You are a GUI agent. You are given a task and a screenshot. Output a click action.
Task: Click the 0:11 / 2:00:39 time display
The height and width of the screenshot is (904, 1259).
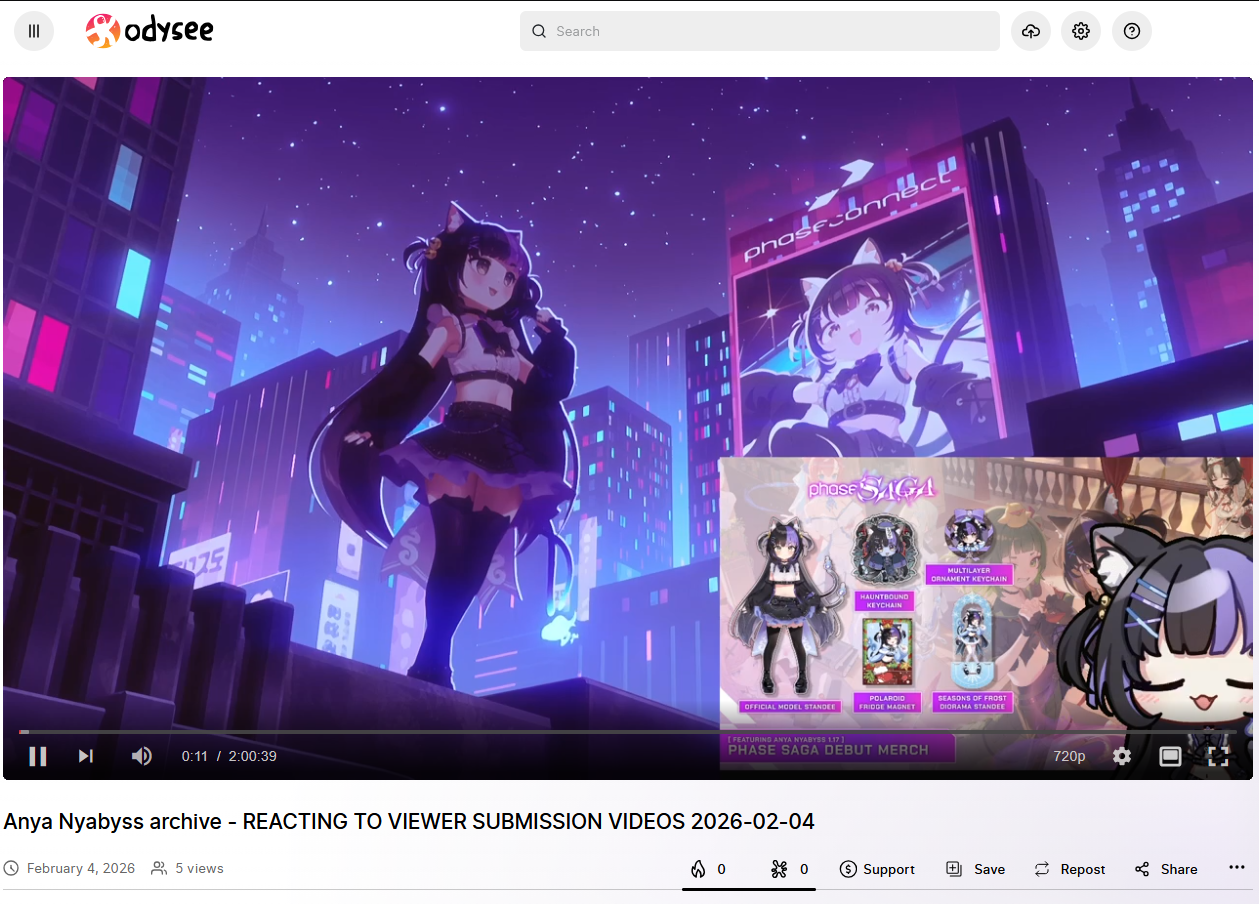(229, 756)
